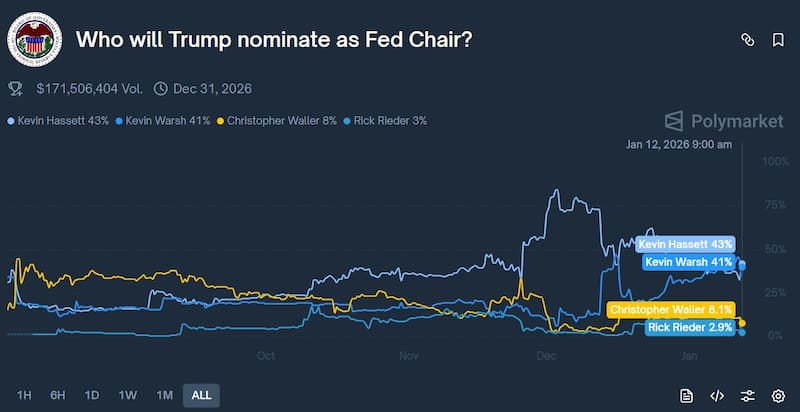The width and height of the screenshot is (800, 412).
Task: Open the document/rules icon below the chart
Action: pos(686,395)
